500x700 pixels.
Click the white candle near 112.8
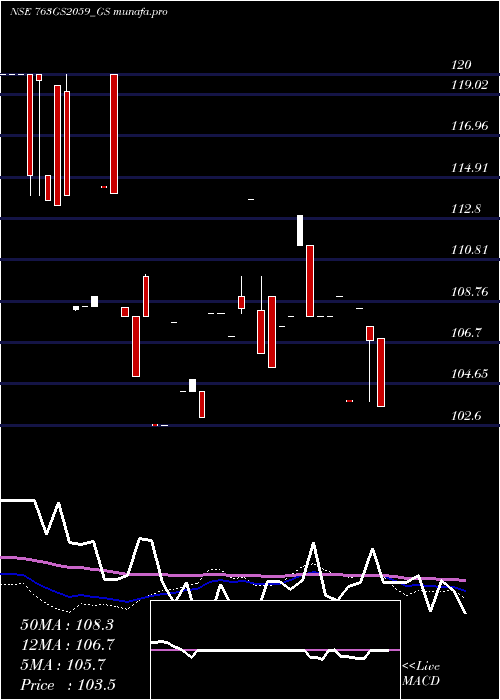point(300,230)
